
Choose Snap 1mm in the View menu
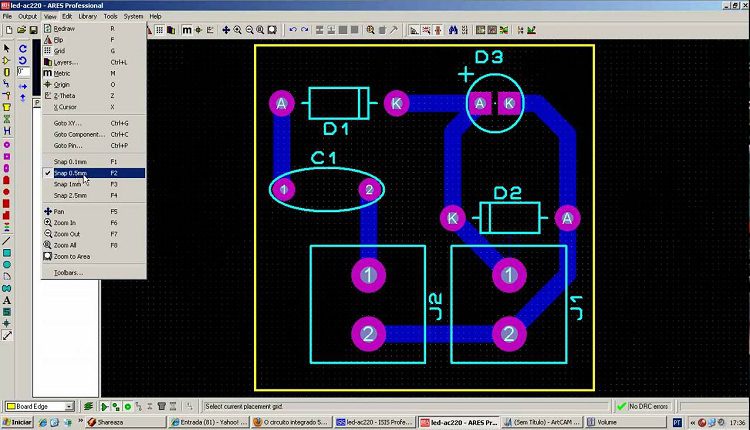point(70,184)
